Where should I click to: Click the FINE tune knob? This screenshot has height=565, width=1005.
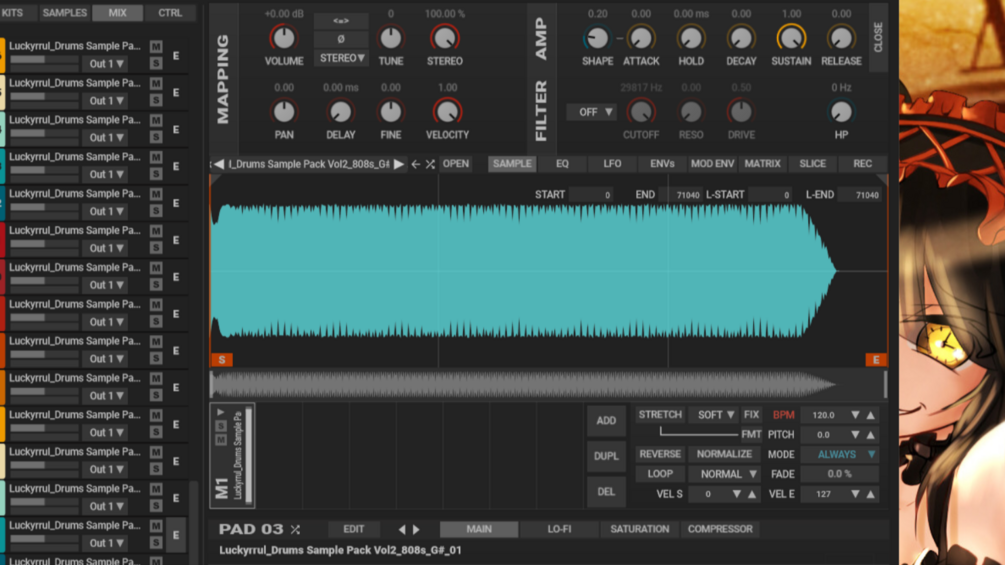click(390, 112)
